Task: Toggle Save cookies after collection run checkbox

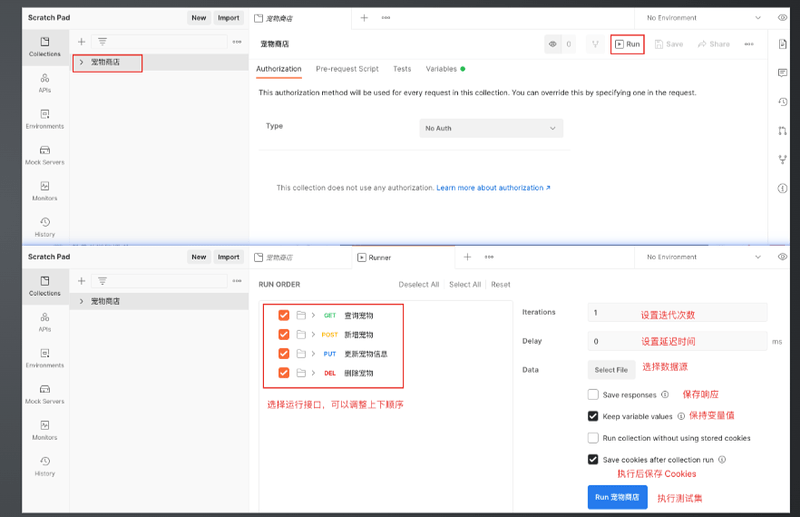Action: pos(593,459)
